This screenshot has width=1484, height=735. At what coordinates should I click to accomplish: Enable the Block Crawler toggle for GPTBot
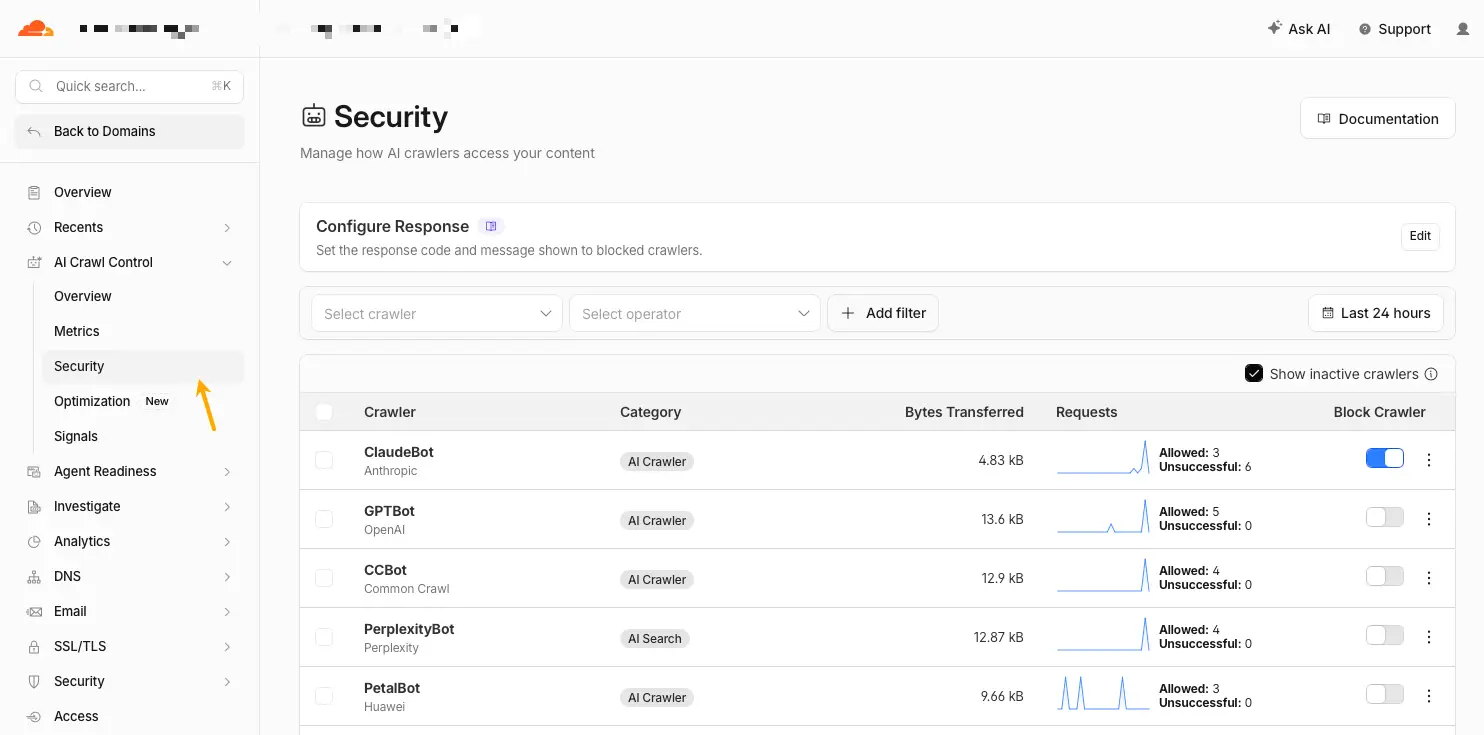pos(1385,518)
